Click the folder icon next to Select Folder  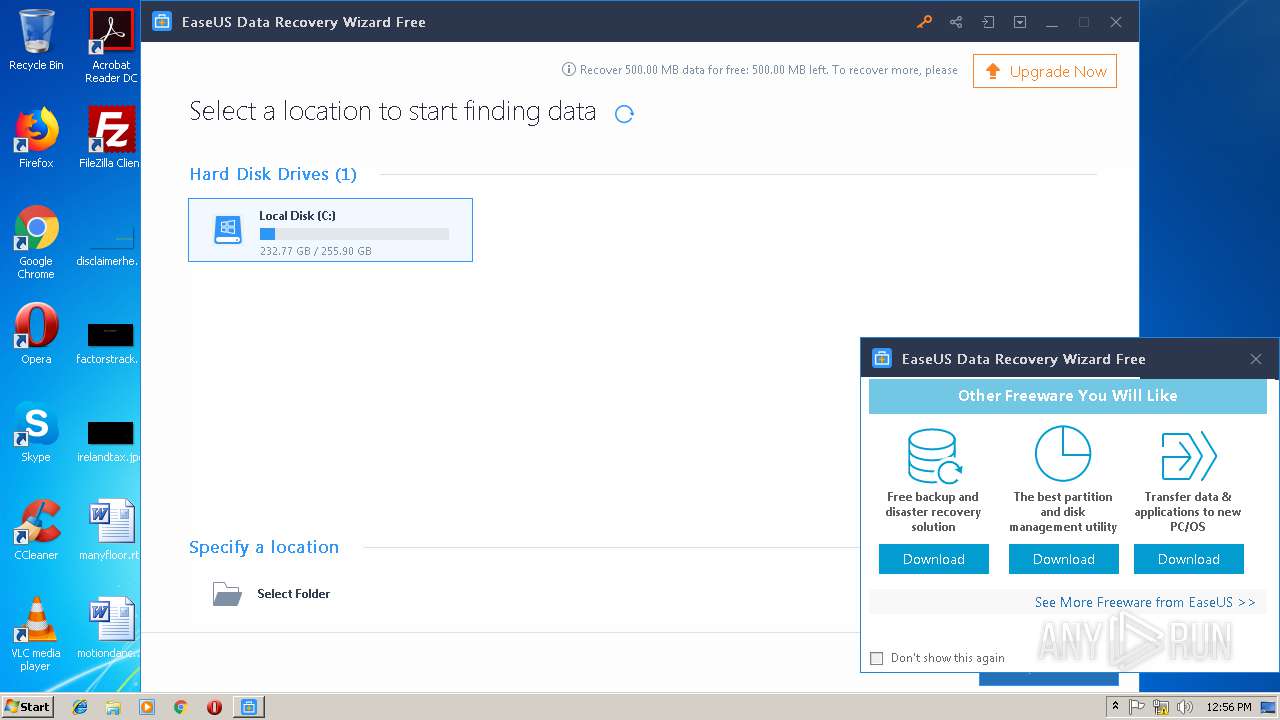(227, 594)
